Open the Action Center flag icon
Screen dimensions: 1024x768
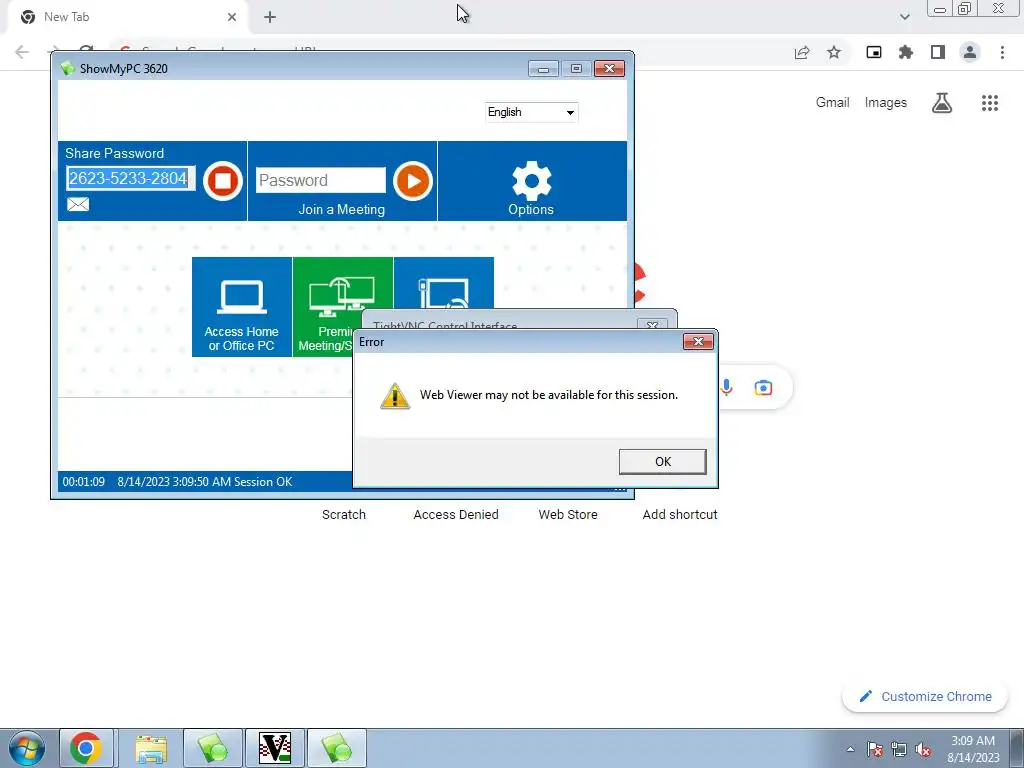coord(875,750)
